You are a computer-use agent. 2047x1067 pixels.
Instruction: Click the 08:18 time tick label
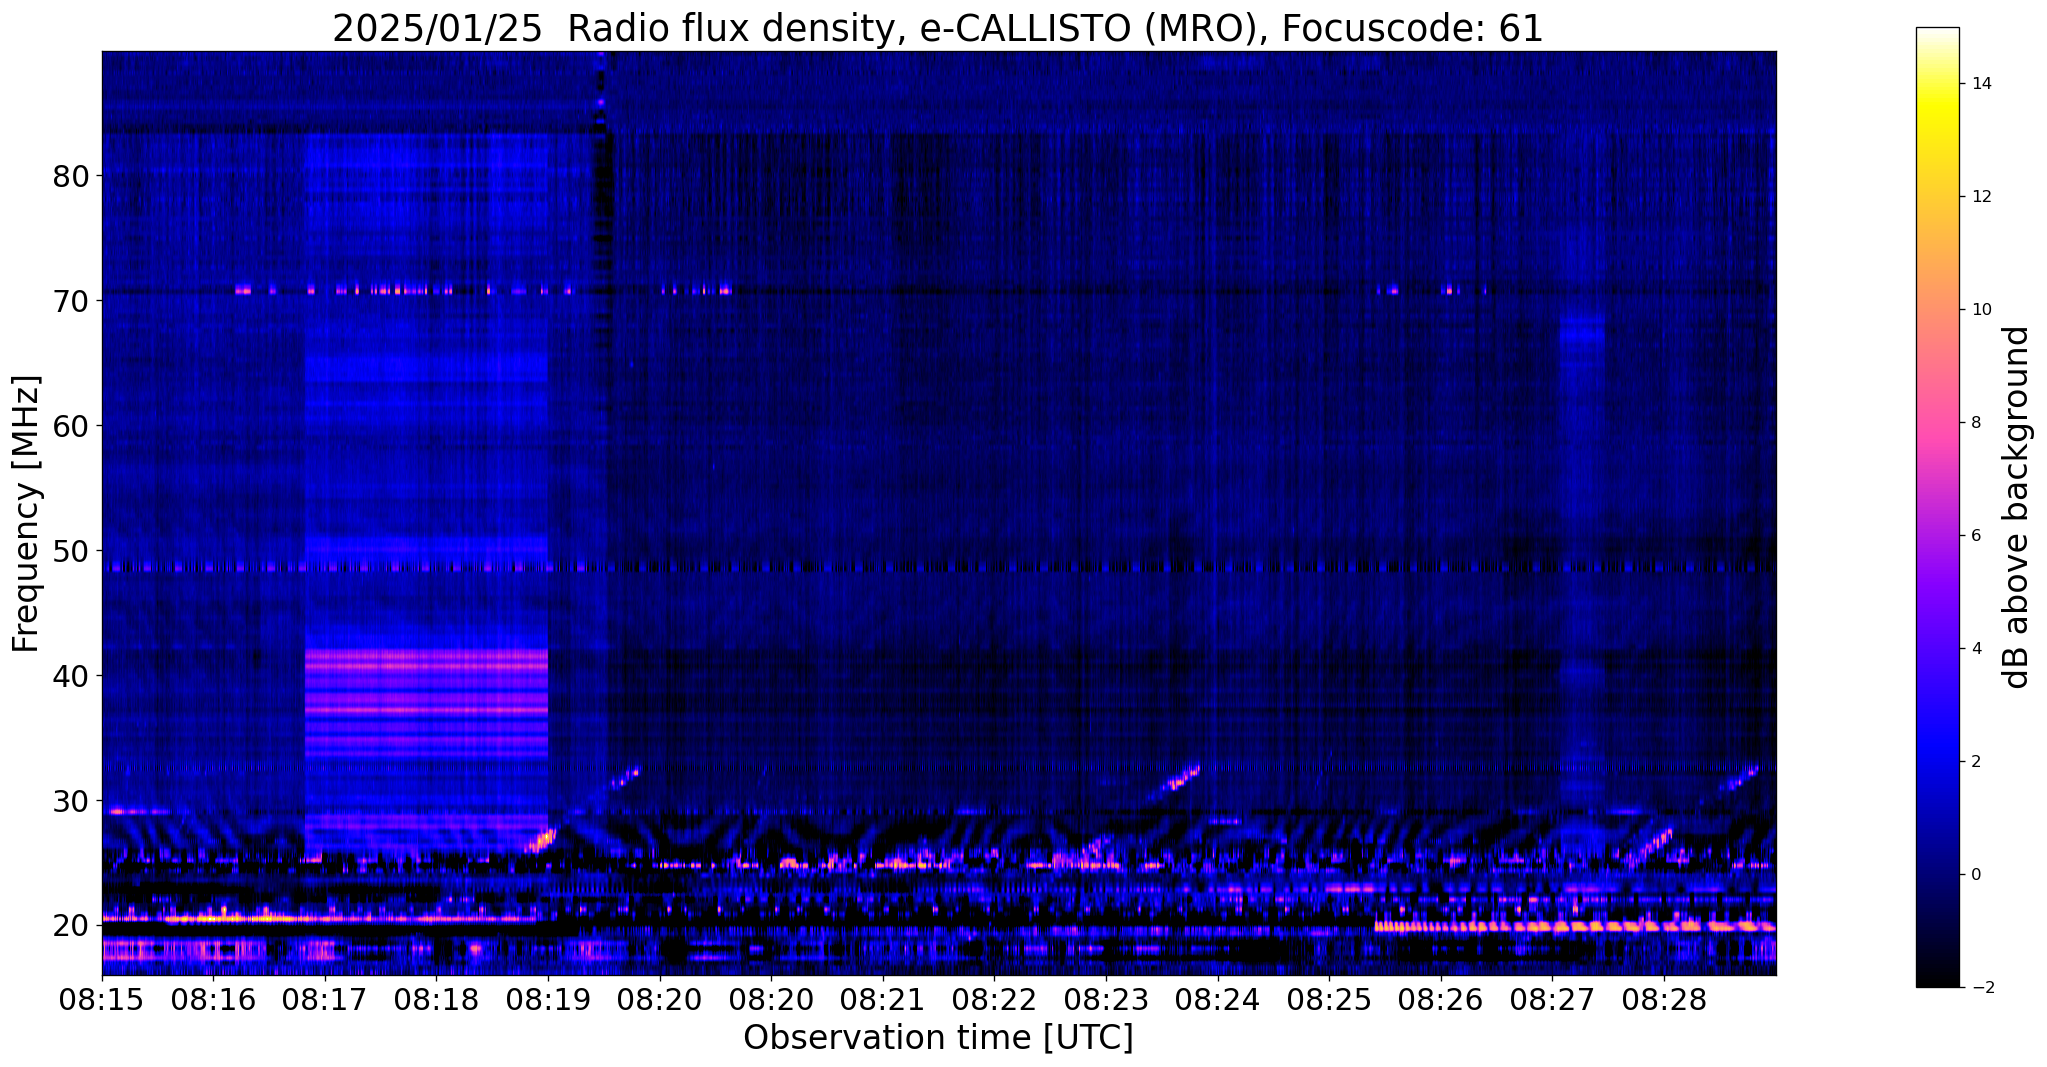point(436,1001)
